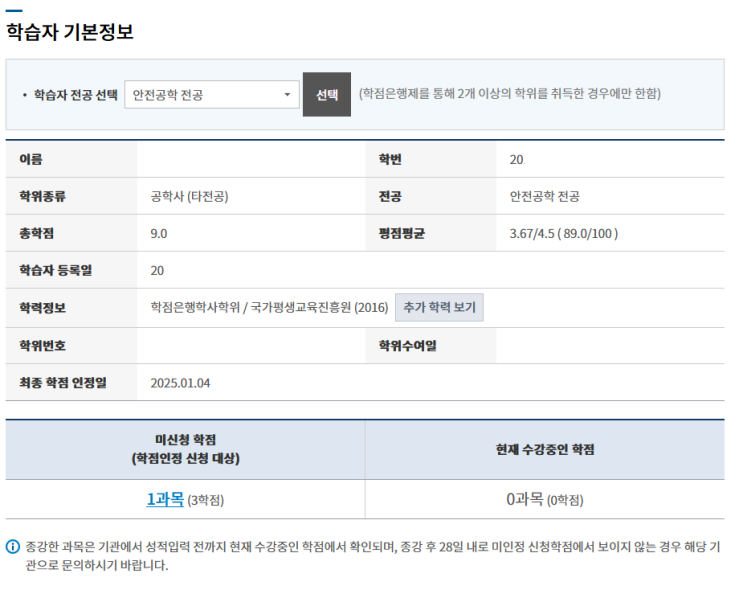Select the 공학사 (타전공) degree type value
Screen dimensions: 743x594
[190, 196]
